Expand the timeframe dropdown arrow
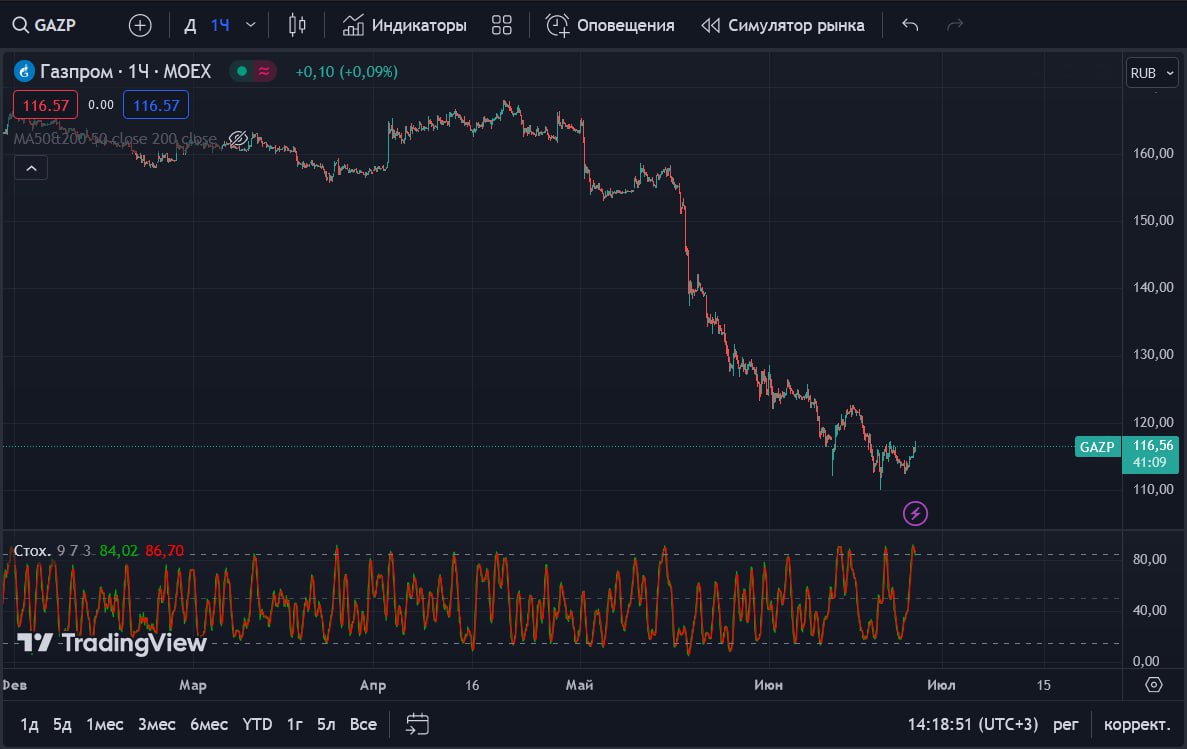 coord(251,25)
